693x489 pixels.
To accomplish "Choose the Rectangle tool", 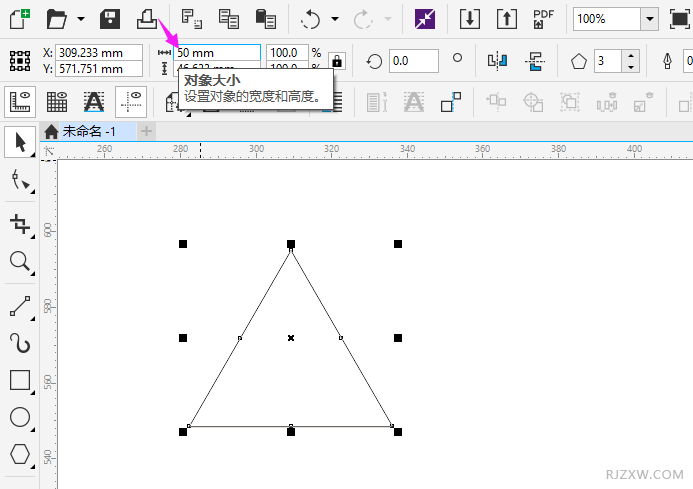I will (x=20, y=380).
